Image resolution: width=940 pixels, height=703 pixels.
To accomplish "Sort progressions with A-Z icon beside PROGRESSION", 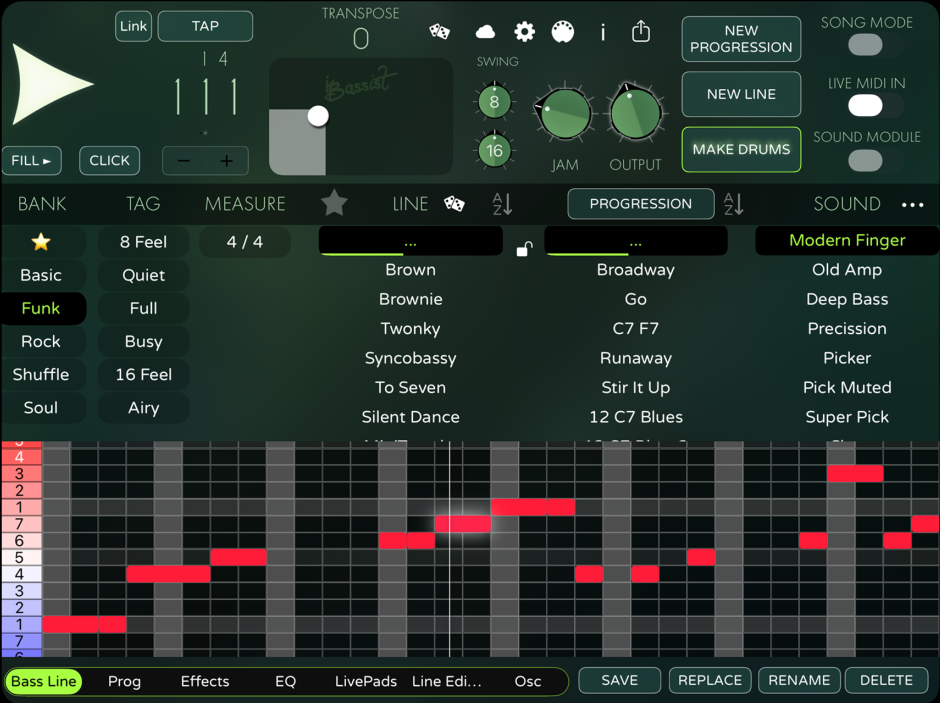I will [733, 204].
